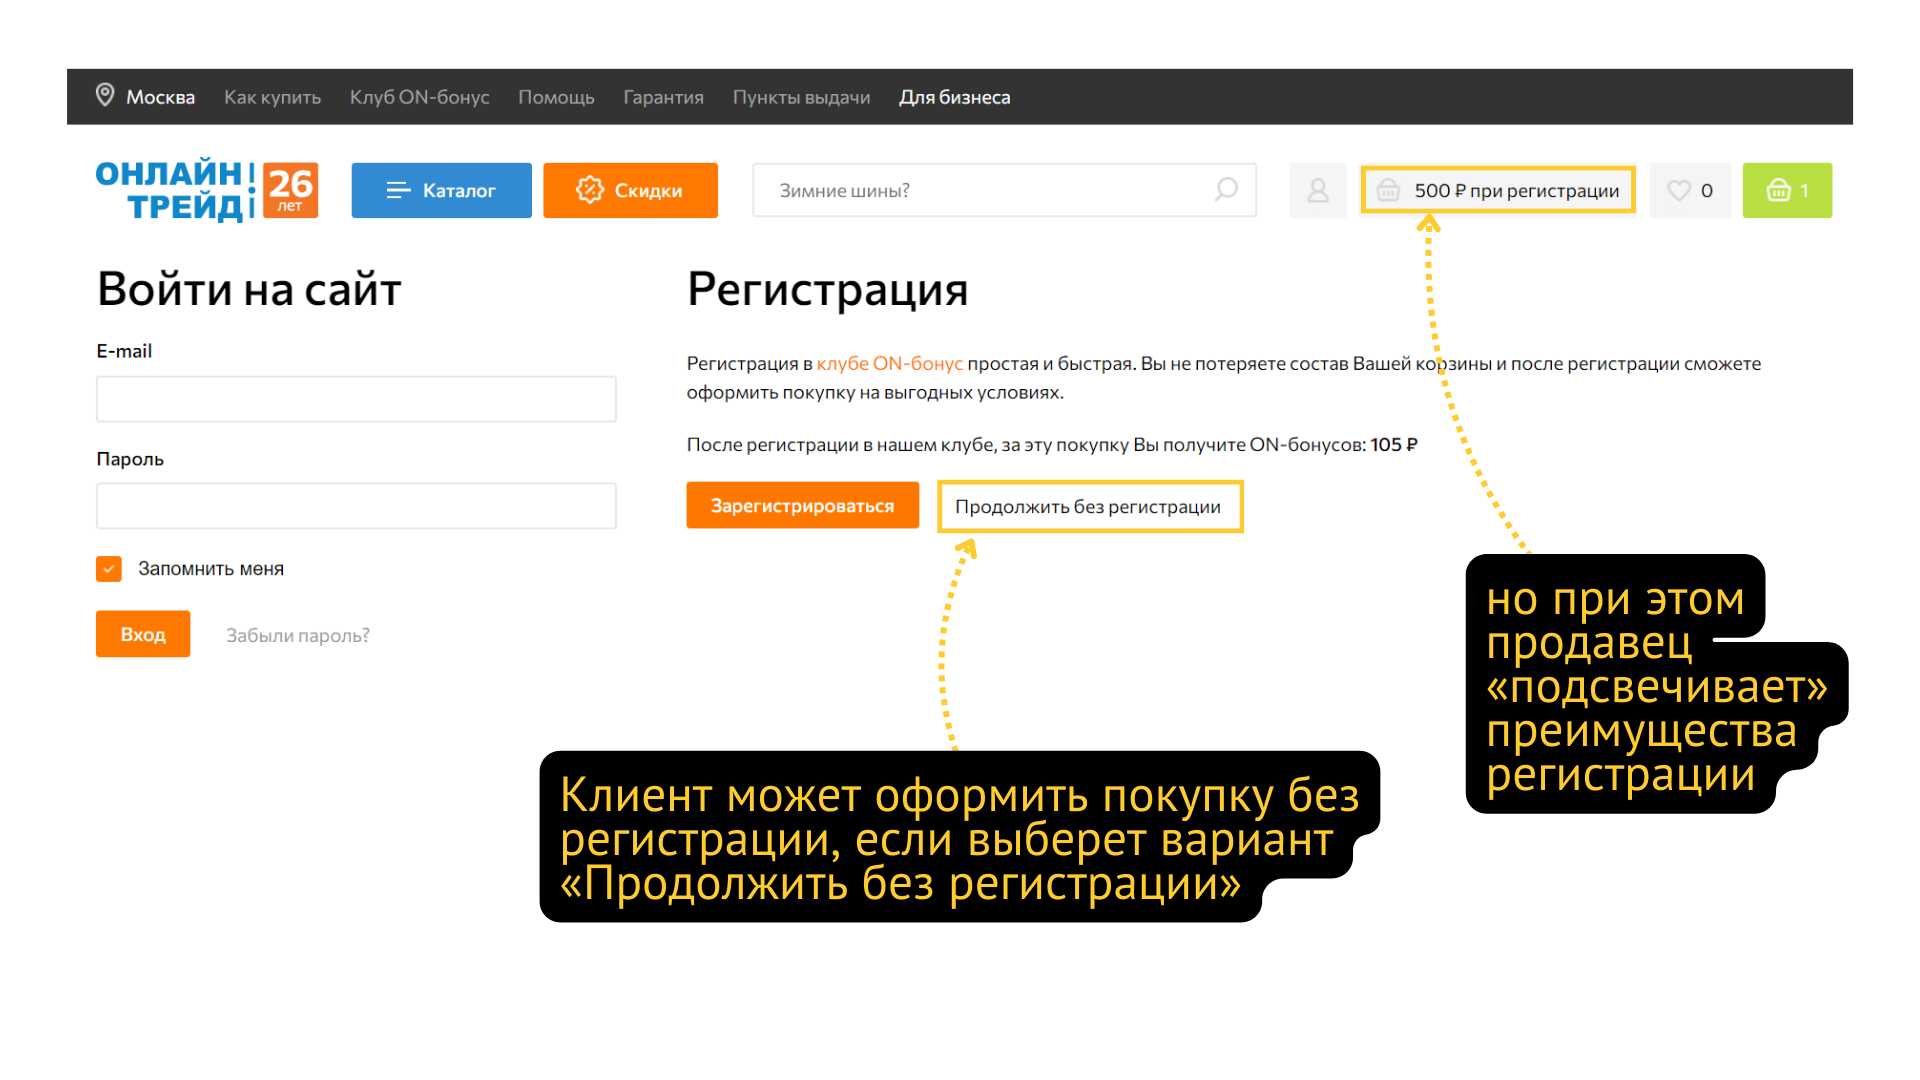Click the 26 лет anniversary badge
Image resolution: width=1920 pixels, height=1080 pixels.
[x=291, y=190]
